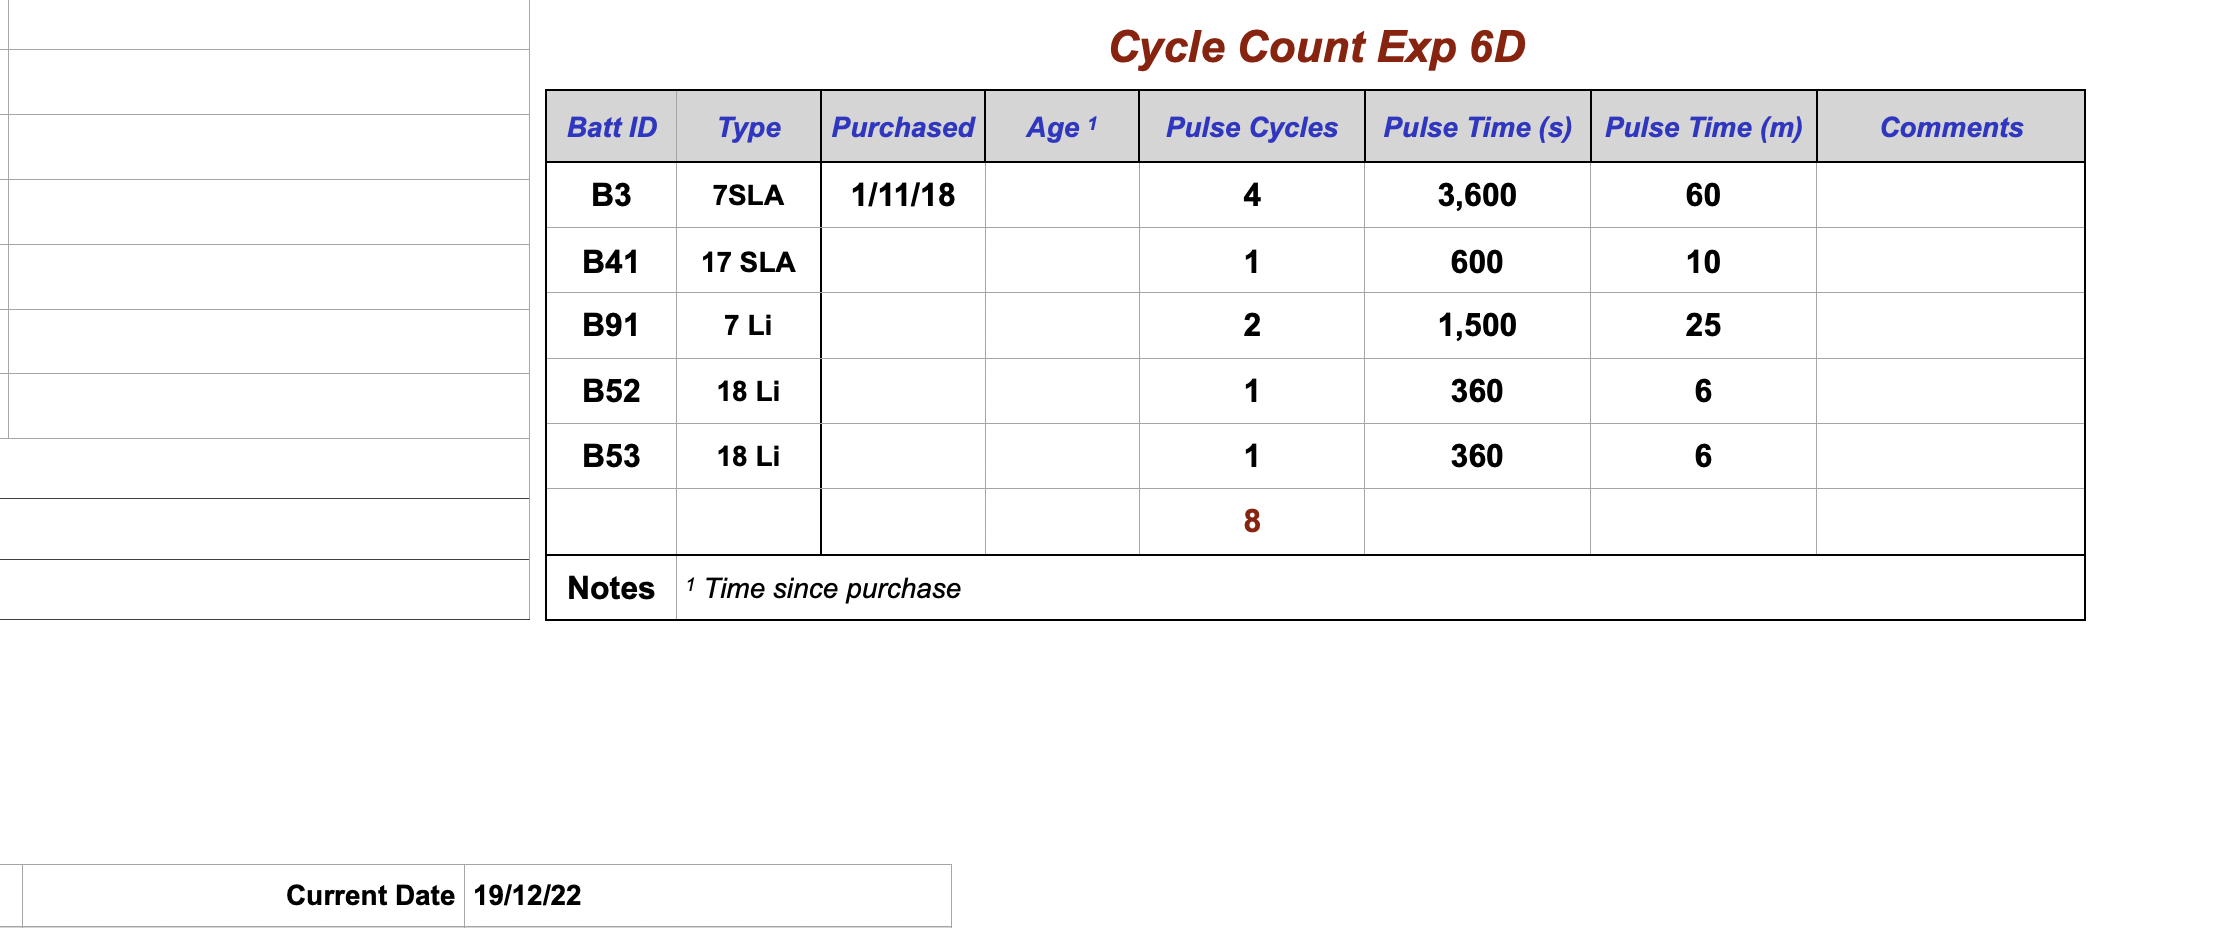This screenshot has width=2230, height=928.
Task: Select the '360' cell in row B53
Action: pyautogui.click(x=1478, y=456)
